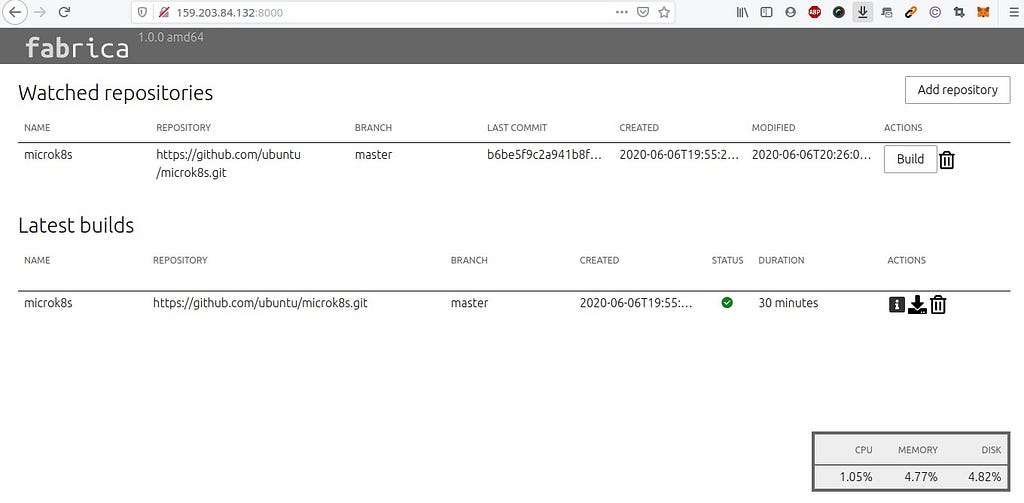Click the browser forward arrow
Viewport: 1024px width, 503px height.
pos(40,12)
